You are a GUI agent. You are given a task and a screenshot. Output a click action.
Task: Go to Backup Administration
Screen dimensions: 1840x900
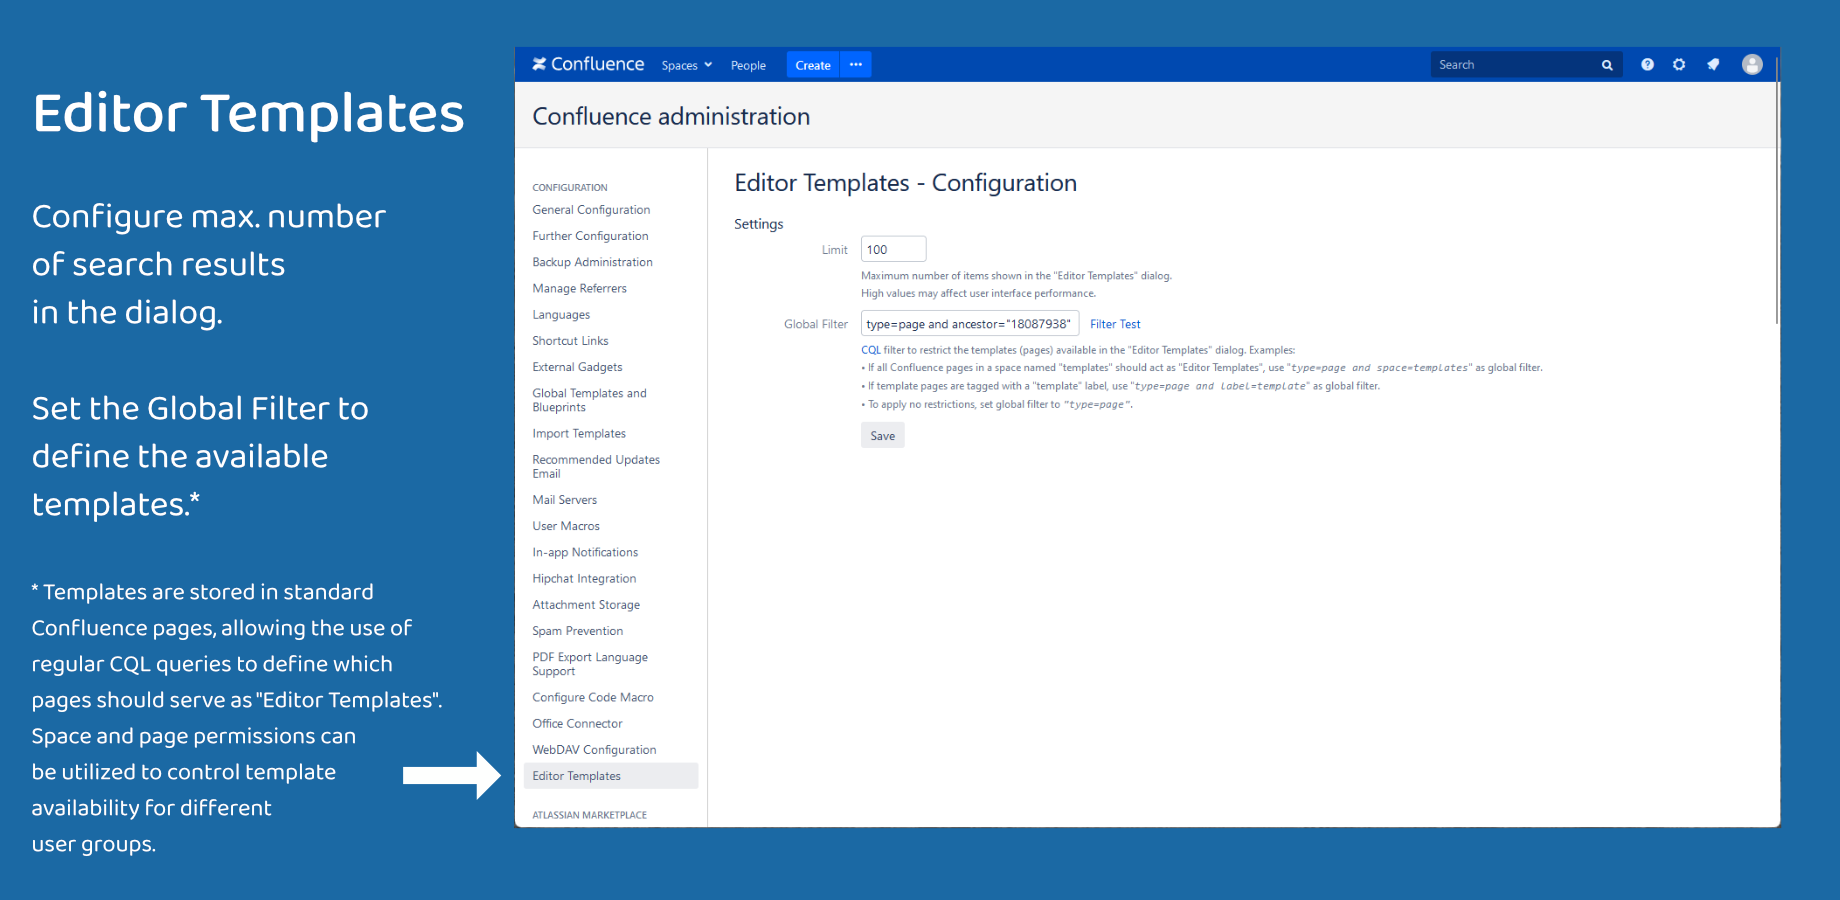[x=592, y=262]
